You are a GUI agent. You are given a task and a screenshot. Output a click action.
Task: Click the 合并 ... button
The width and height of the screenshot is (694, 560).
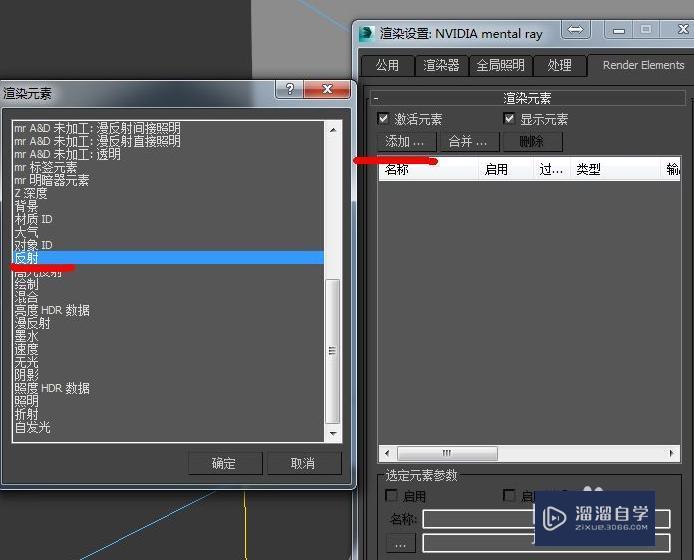coord(469,142)
